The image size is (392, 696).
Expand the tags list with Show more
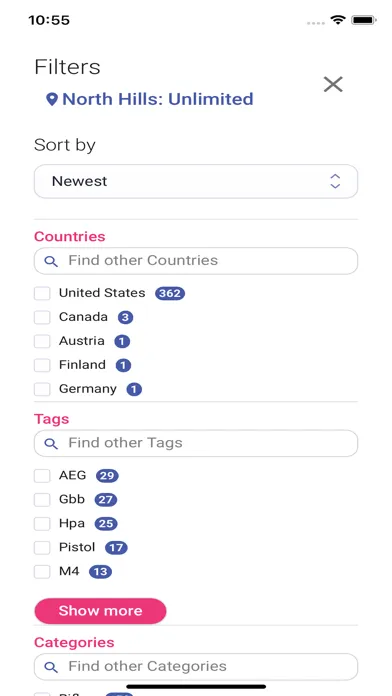point(100,611)
